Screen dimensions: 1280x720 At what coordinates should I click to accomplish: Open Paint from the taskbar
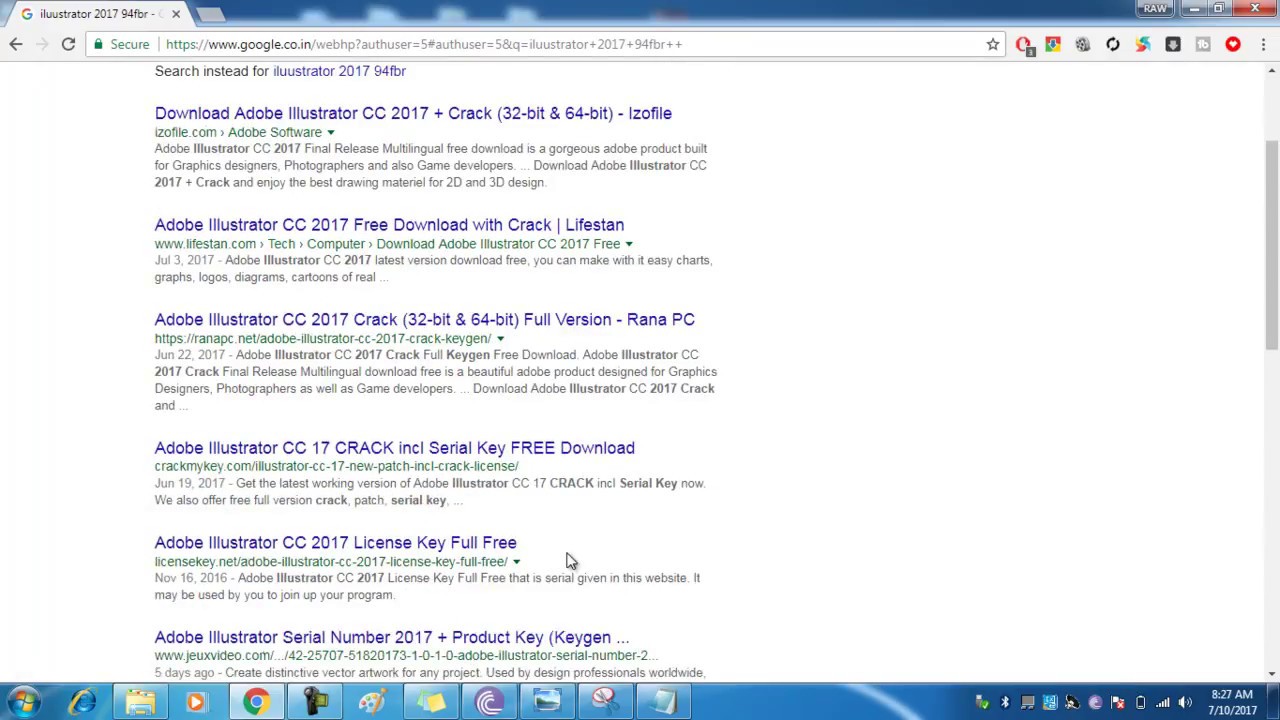pos(372,702)
